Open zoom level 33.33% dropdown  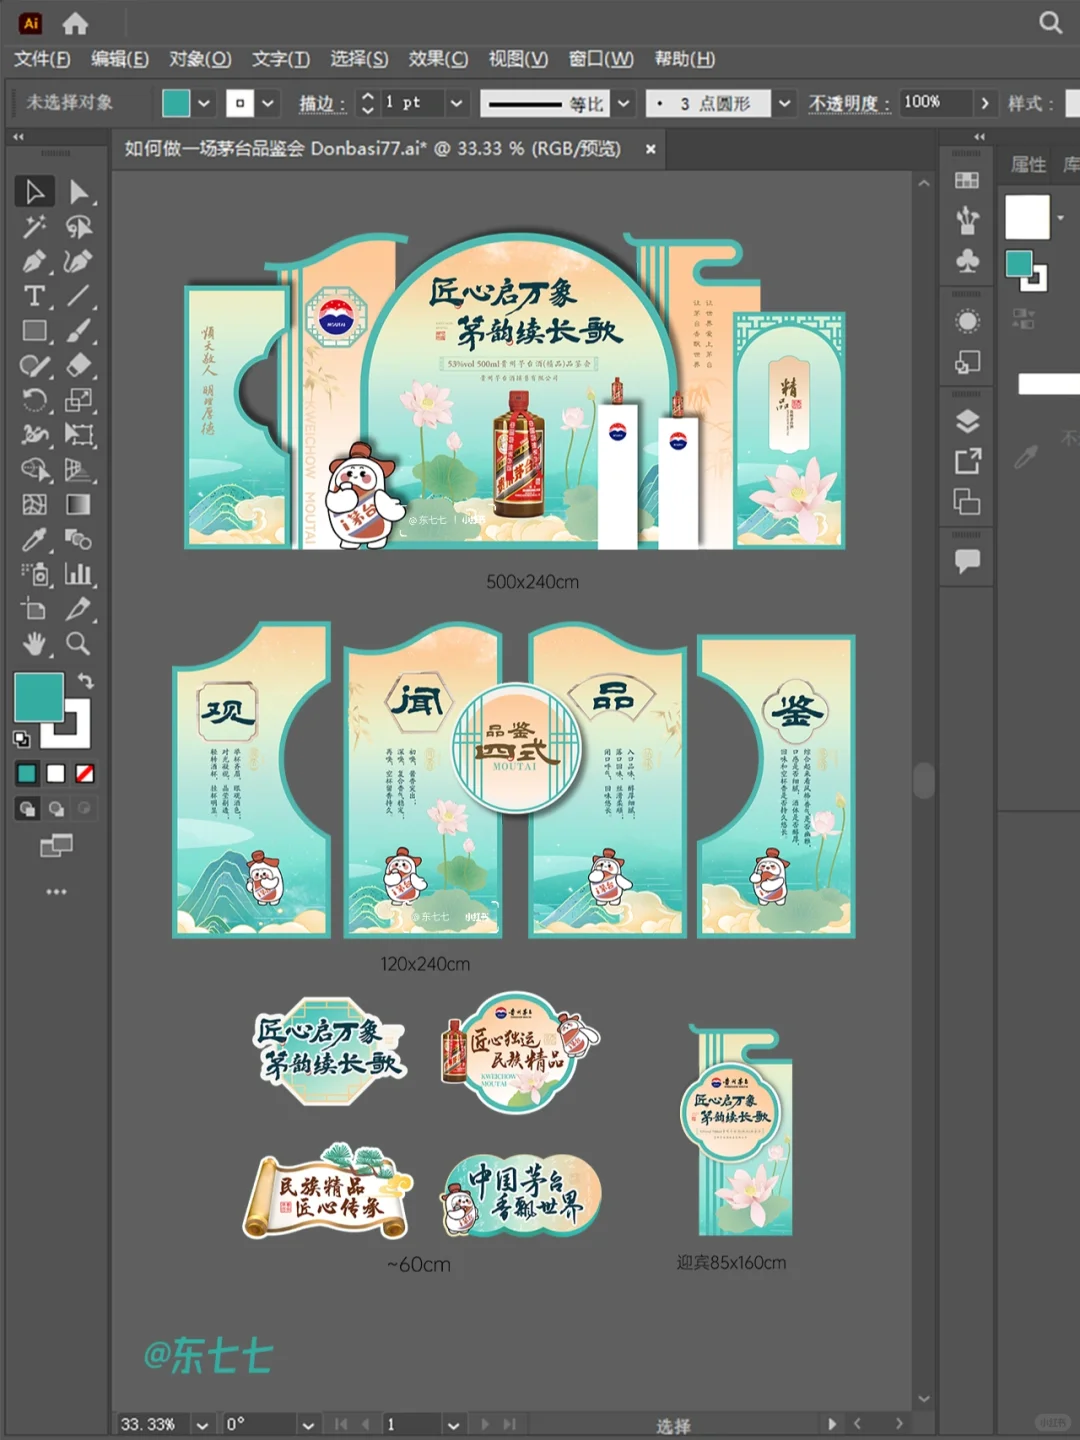202,1425
